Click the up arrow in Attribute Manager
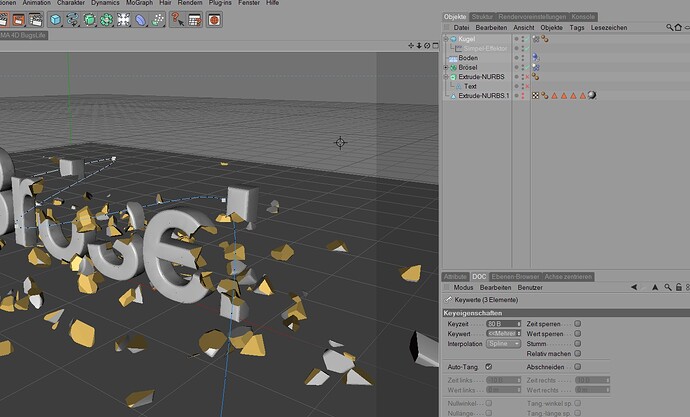690x417 pixels. (655, 287)
